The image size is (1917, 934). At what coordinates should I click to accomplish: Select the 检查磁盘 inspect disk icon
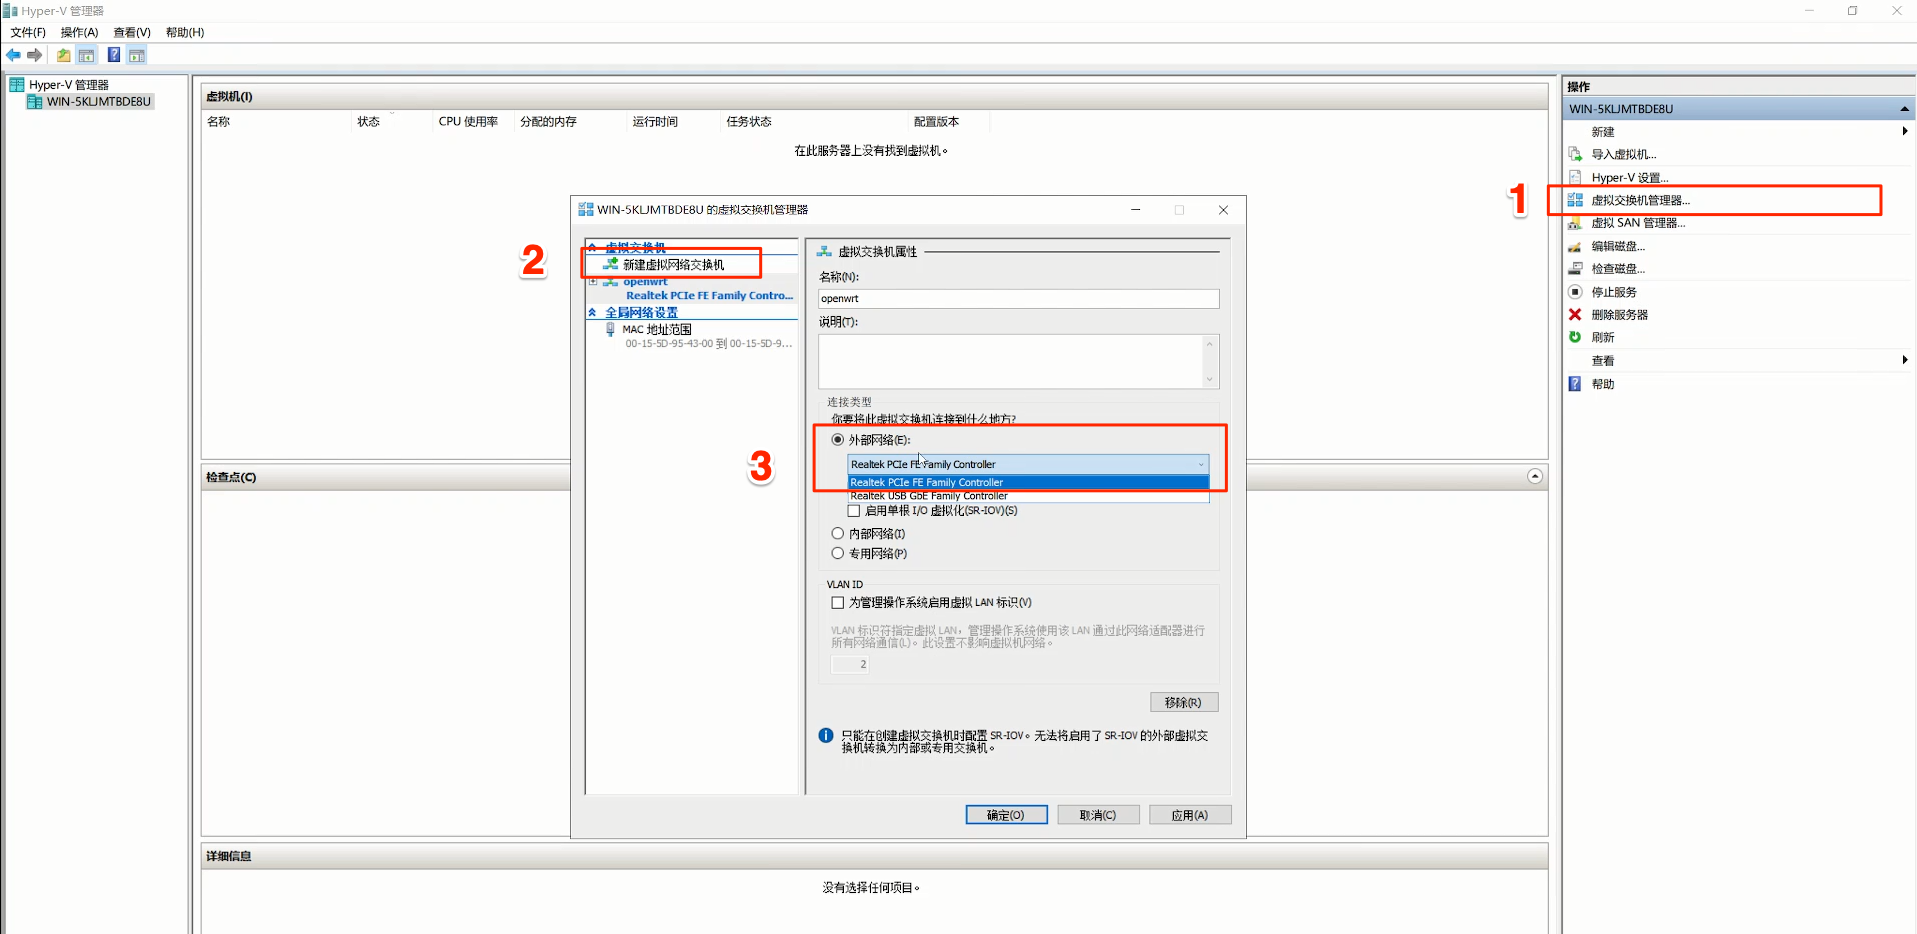click(1574, 268)
